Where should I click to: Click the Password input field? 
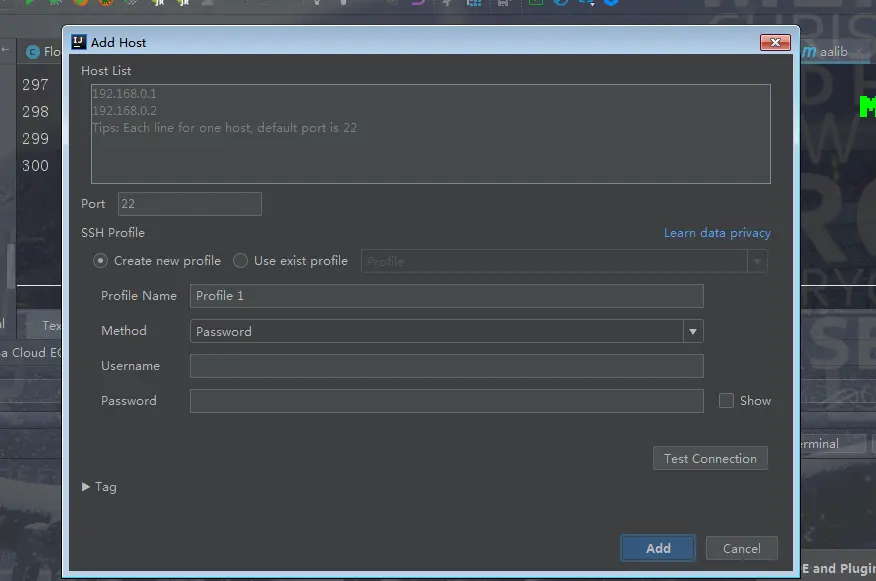[x=446, y=401]
